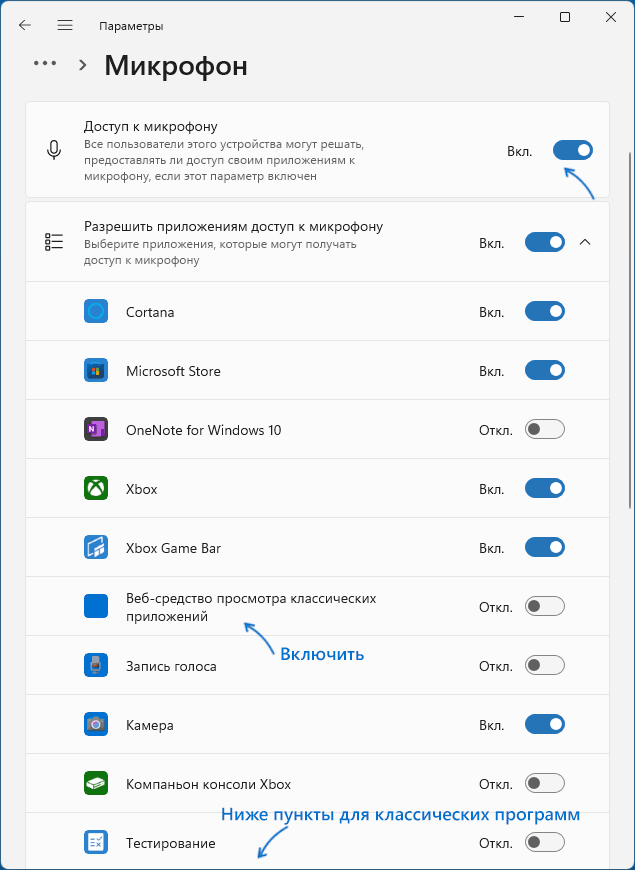Turn off microphone toggle for Камера
Screen dimensions: 635x870
coord(545,725)
